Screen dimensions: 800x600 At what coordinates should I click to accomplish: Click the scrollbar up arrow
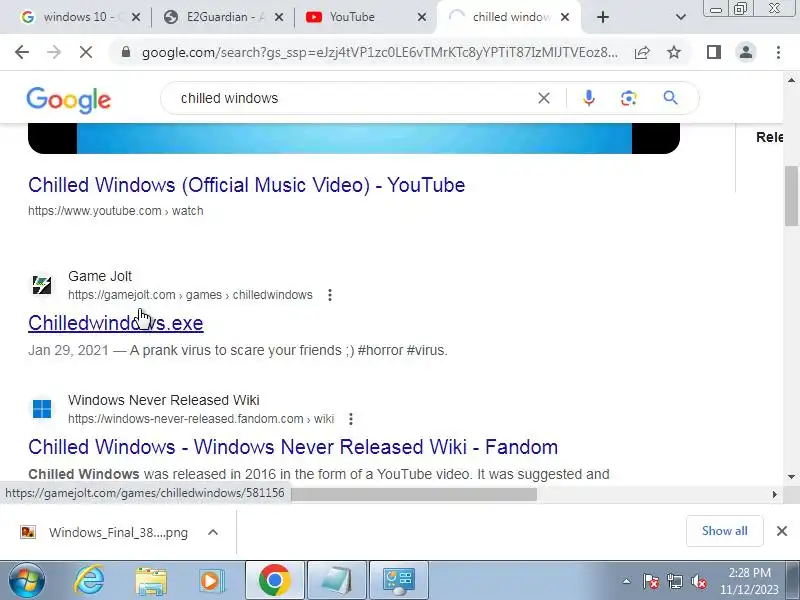[x=791, y=80]
